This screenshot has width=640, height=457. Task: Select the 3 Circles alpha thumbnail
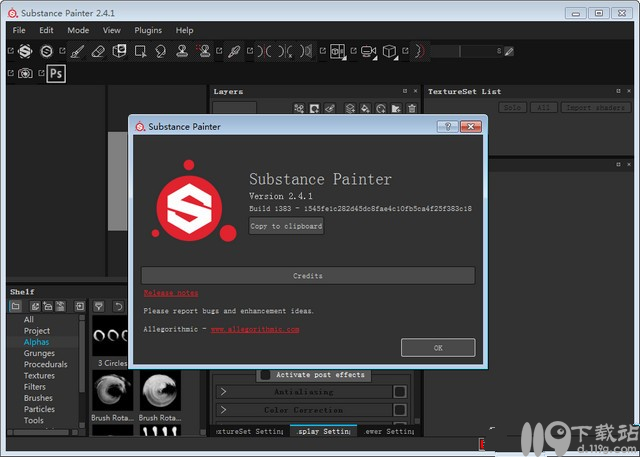click(x=110, y=336)
